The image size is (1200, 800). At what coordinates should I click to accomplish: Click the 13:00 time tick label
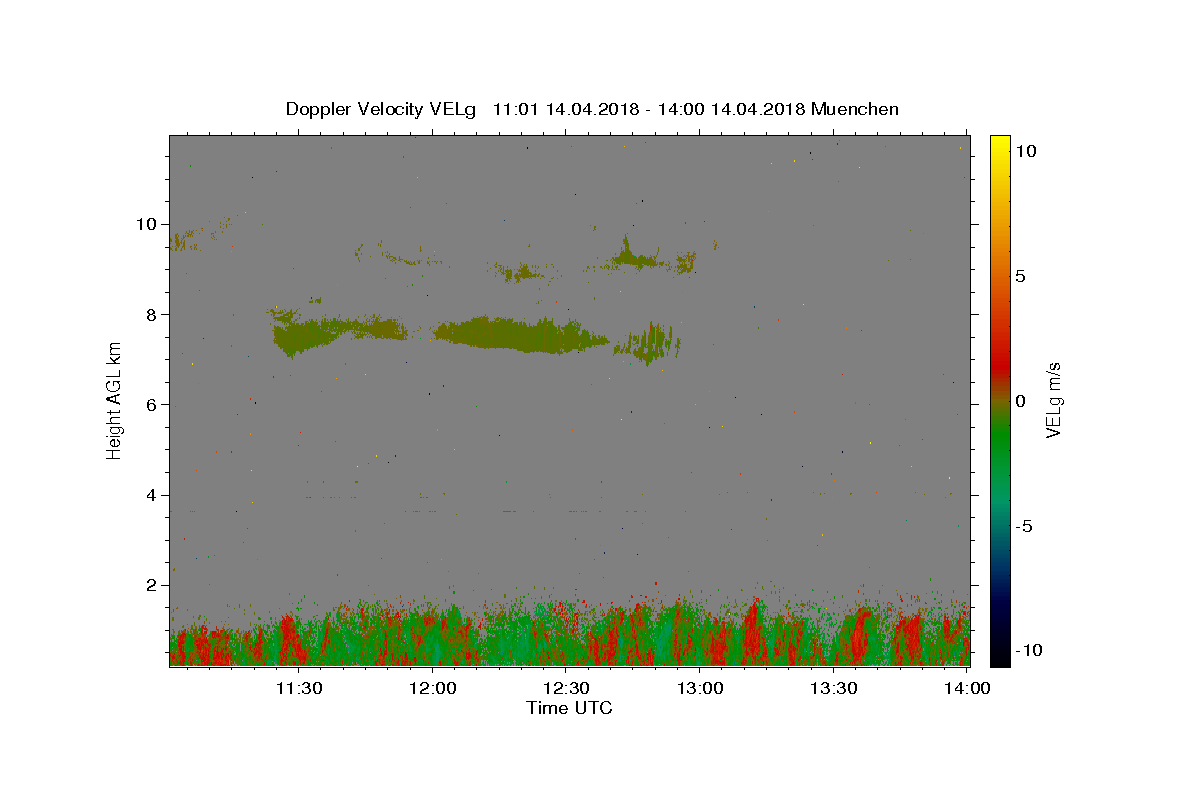click(x=700, y=688)
